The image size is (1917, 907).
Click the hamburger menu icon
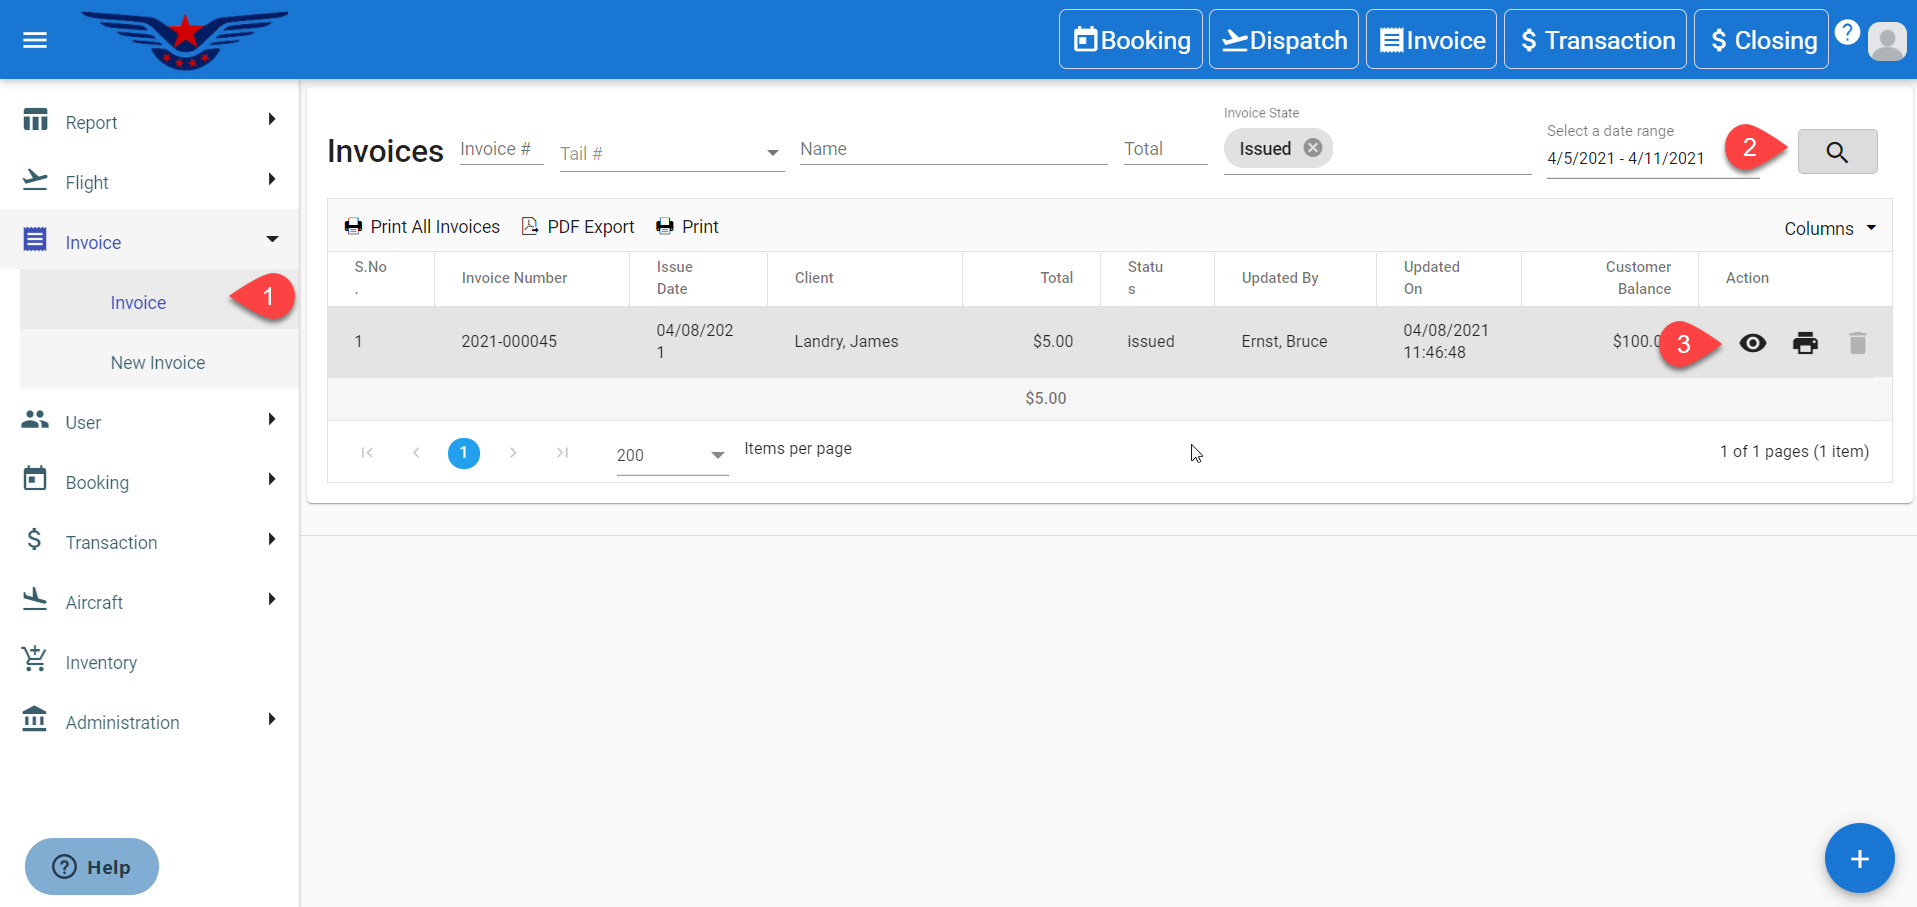(x=35, y=40)
